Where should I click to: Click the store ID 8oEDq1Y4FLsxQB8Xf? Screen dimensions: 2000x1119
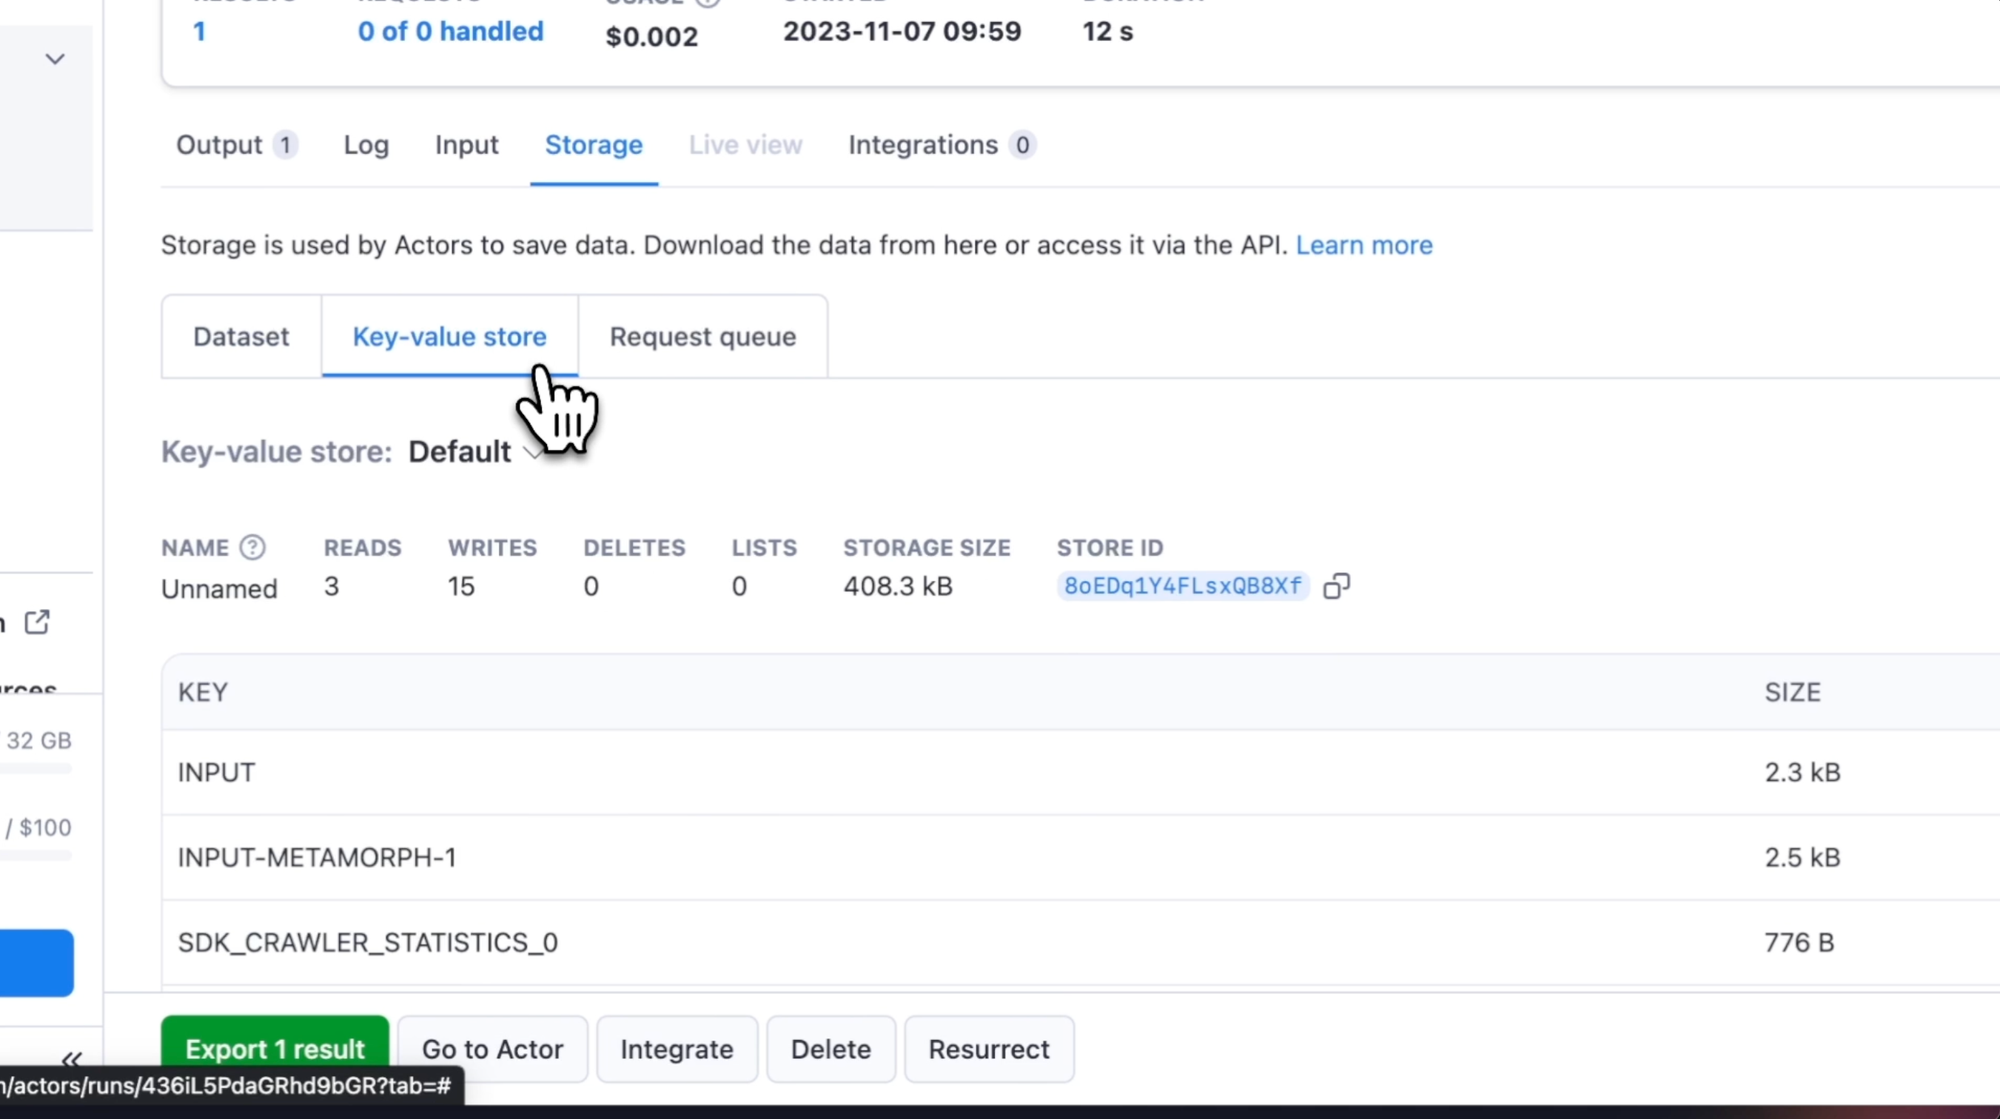(x=1183, y=586)
